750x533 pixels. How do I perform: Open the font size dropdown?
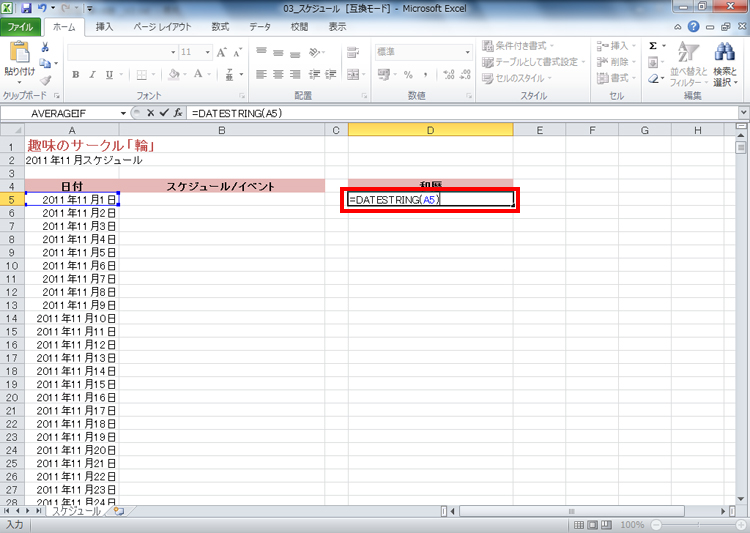(x=208, y=52)
